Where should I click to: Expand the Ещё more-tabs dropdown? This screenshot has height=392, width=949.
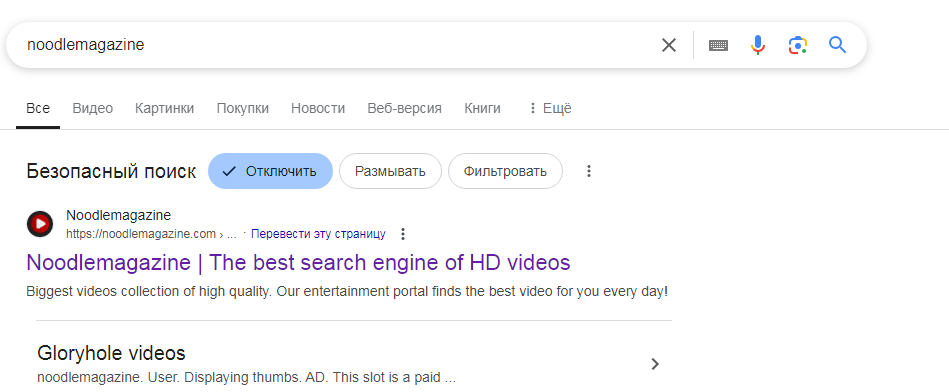tap(550, 108)
